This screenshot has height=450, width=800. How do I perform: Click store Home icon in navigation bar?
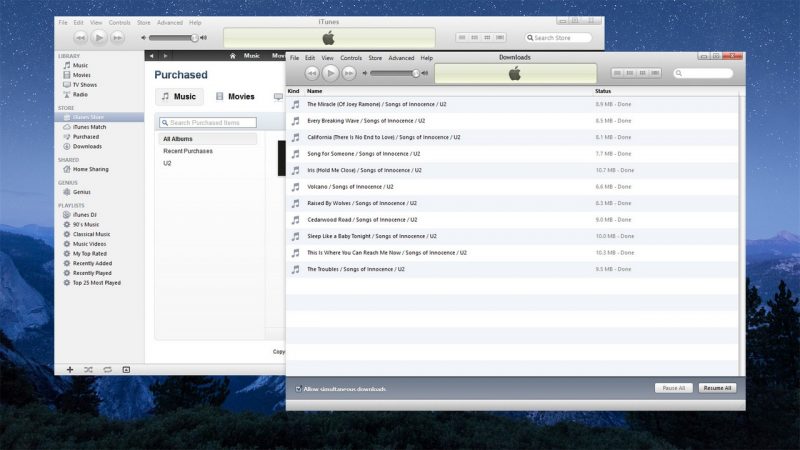[233, 56]
